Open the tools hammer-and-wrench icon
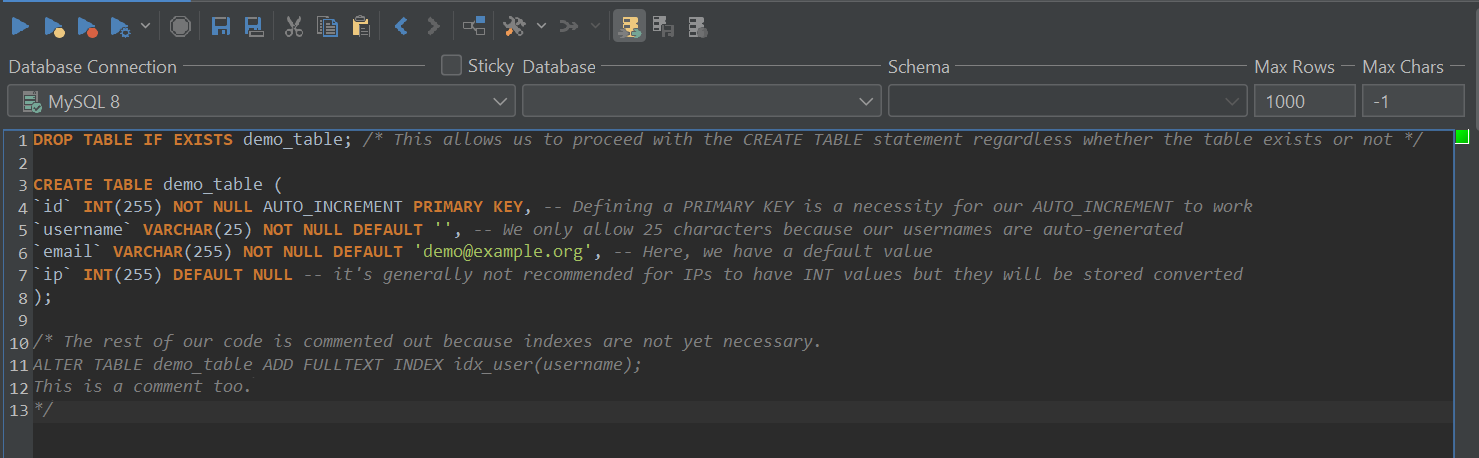This screenshot has height=458, width=1479. coord(514,26)
